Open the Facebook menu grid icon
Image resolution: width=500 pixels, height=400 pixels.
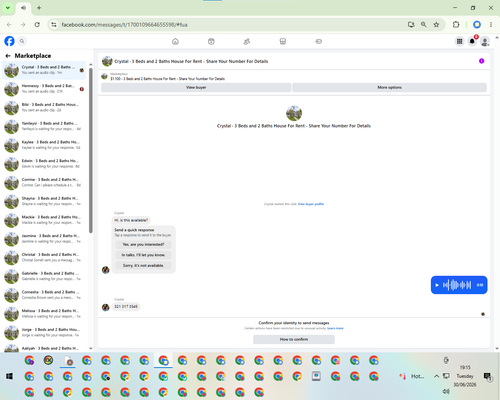pos(460,41)
